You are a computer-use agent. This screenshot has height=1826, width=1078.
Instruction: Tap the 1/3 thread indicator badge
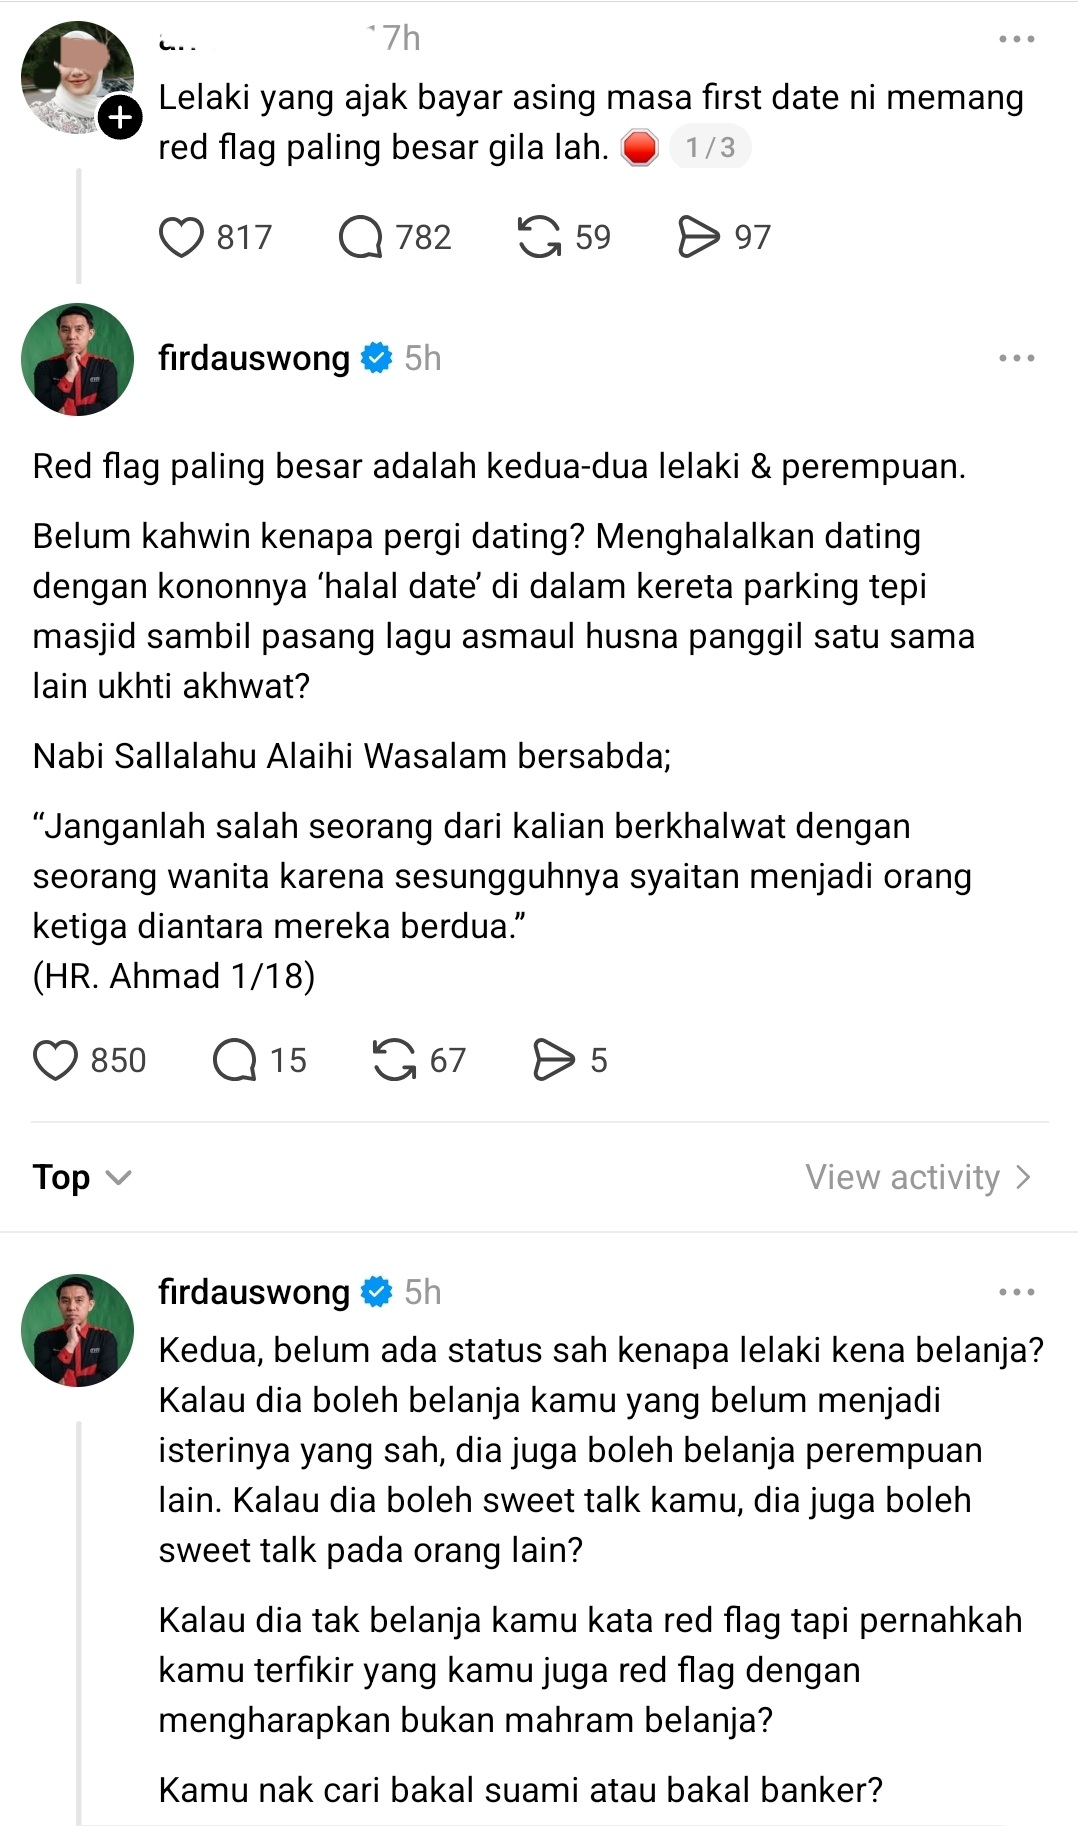click(710, 147)
